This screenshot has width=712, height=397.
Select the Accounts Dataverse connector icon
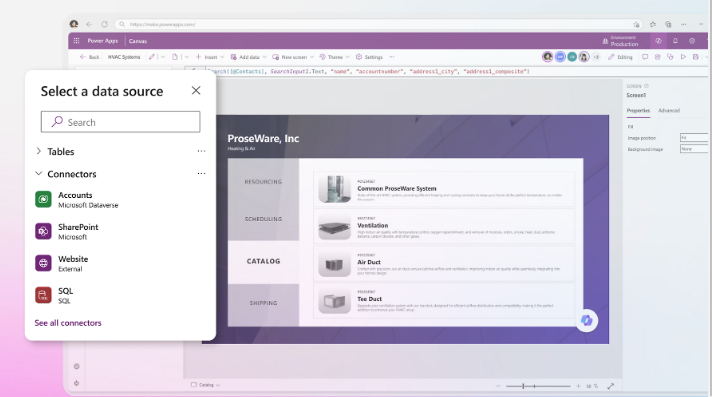[x=43, y=199]
